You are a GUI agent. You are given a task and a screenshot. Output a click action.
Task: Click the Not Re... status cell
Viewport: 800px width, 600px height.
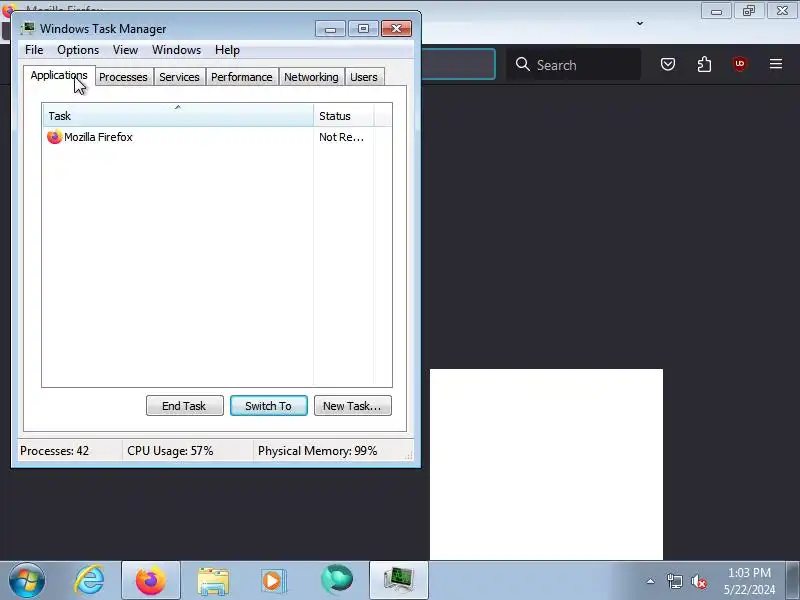pyautogui.click(x=341, y=137)
